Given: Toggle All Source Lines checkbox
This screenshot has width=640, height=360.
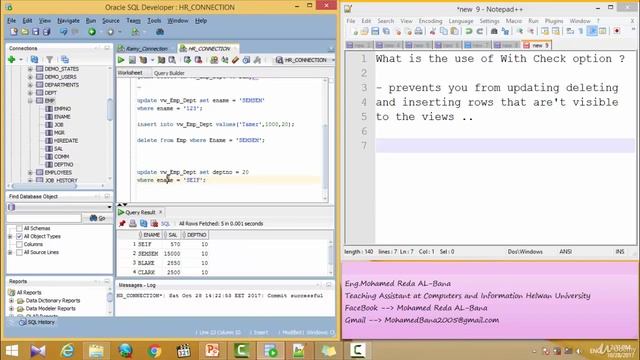Looking at the screenshot, I should [19, 252].
